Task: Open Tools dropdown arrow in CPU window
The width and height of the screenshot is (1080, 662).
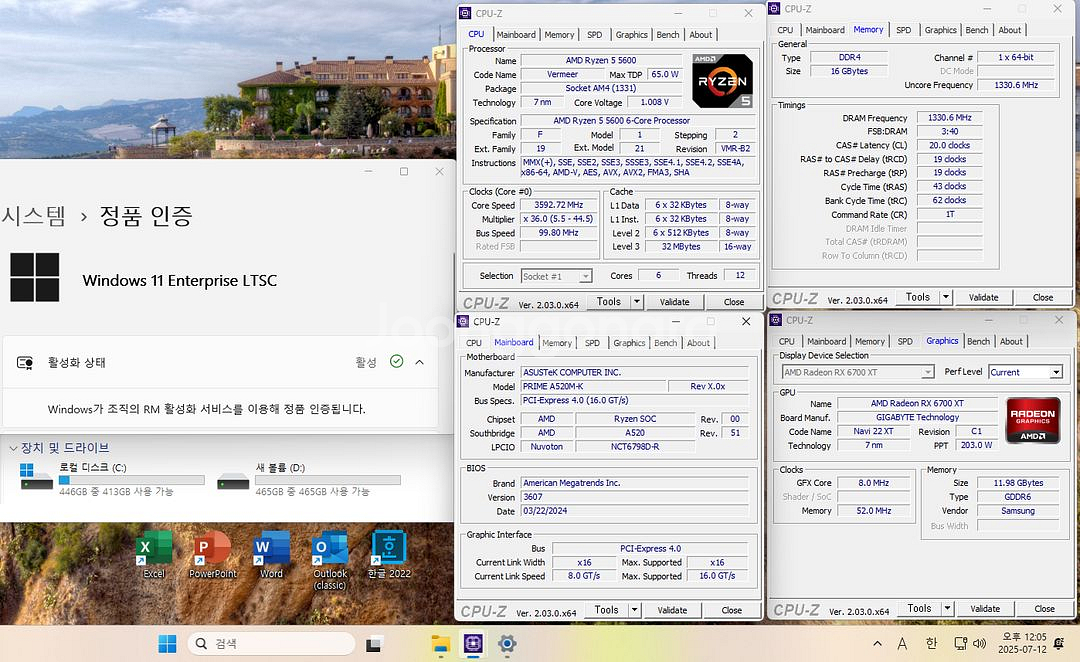Action: [x=636, y=301]
